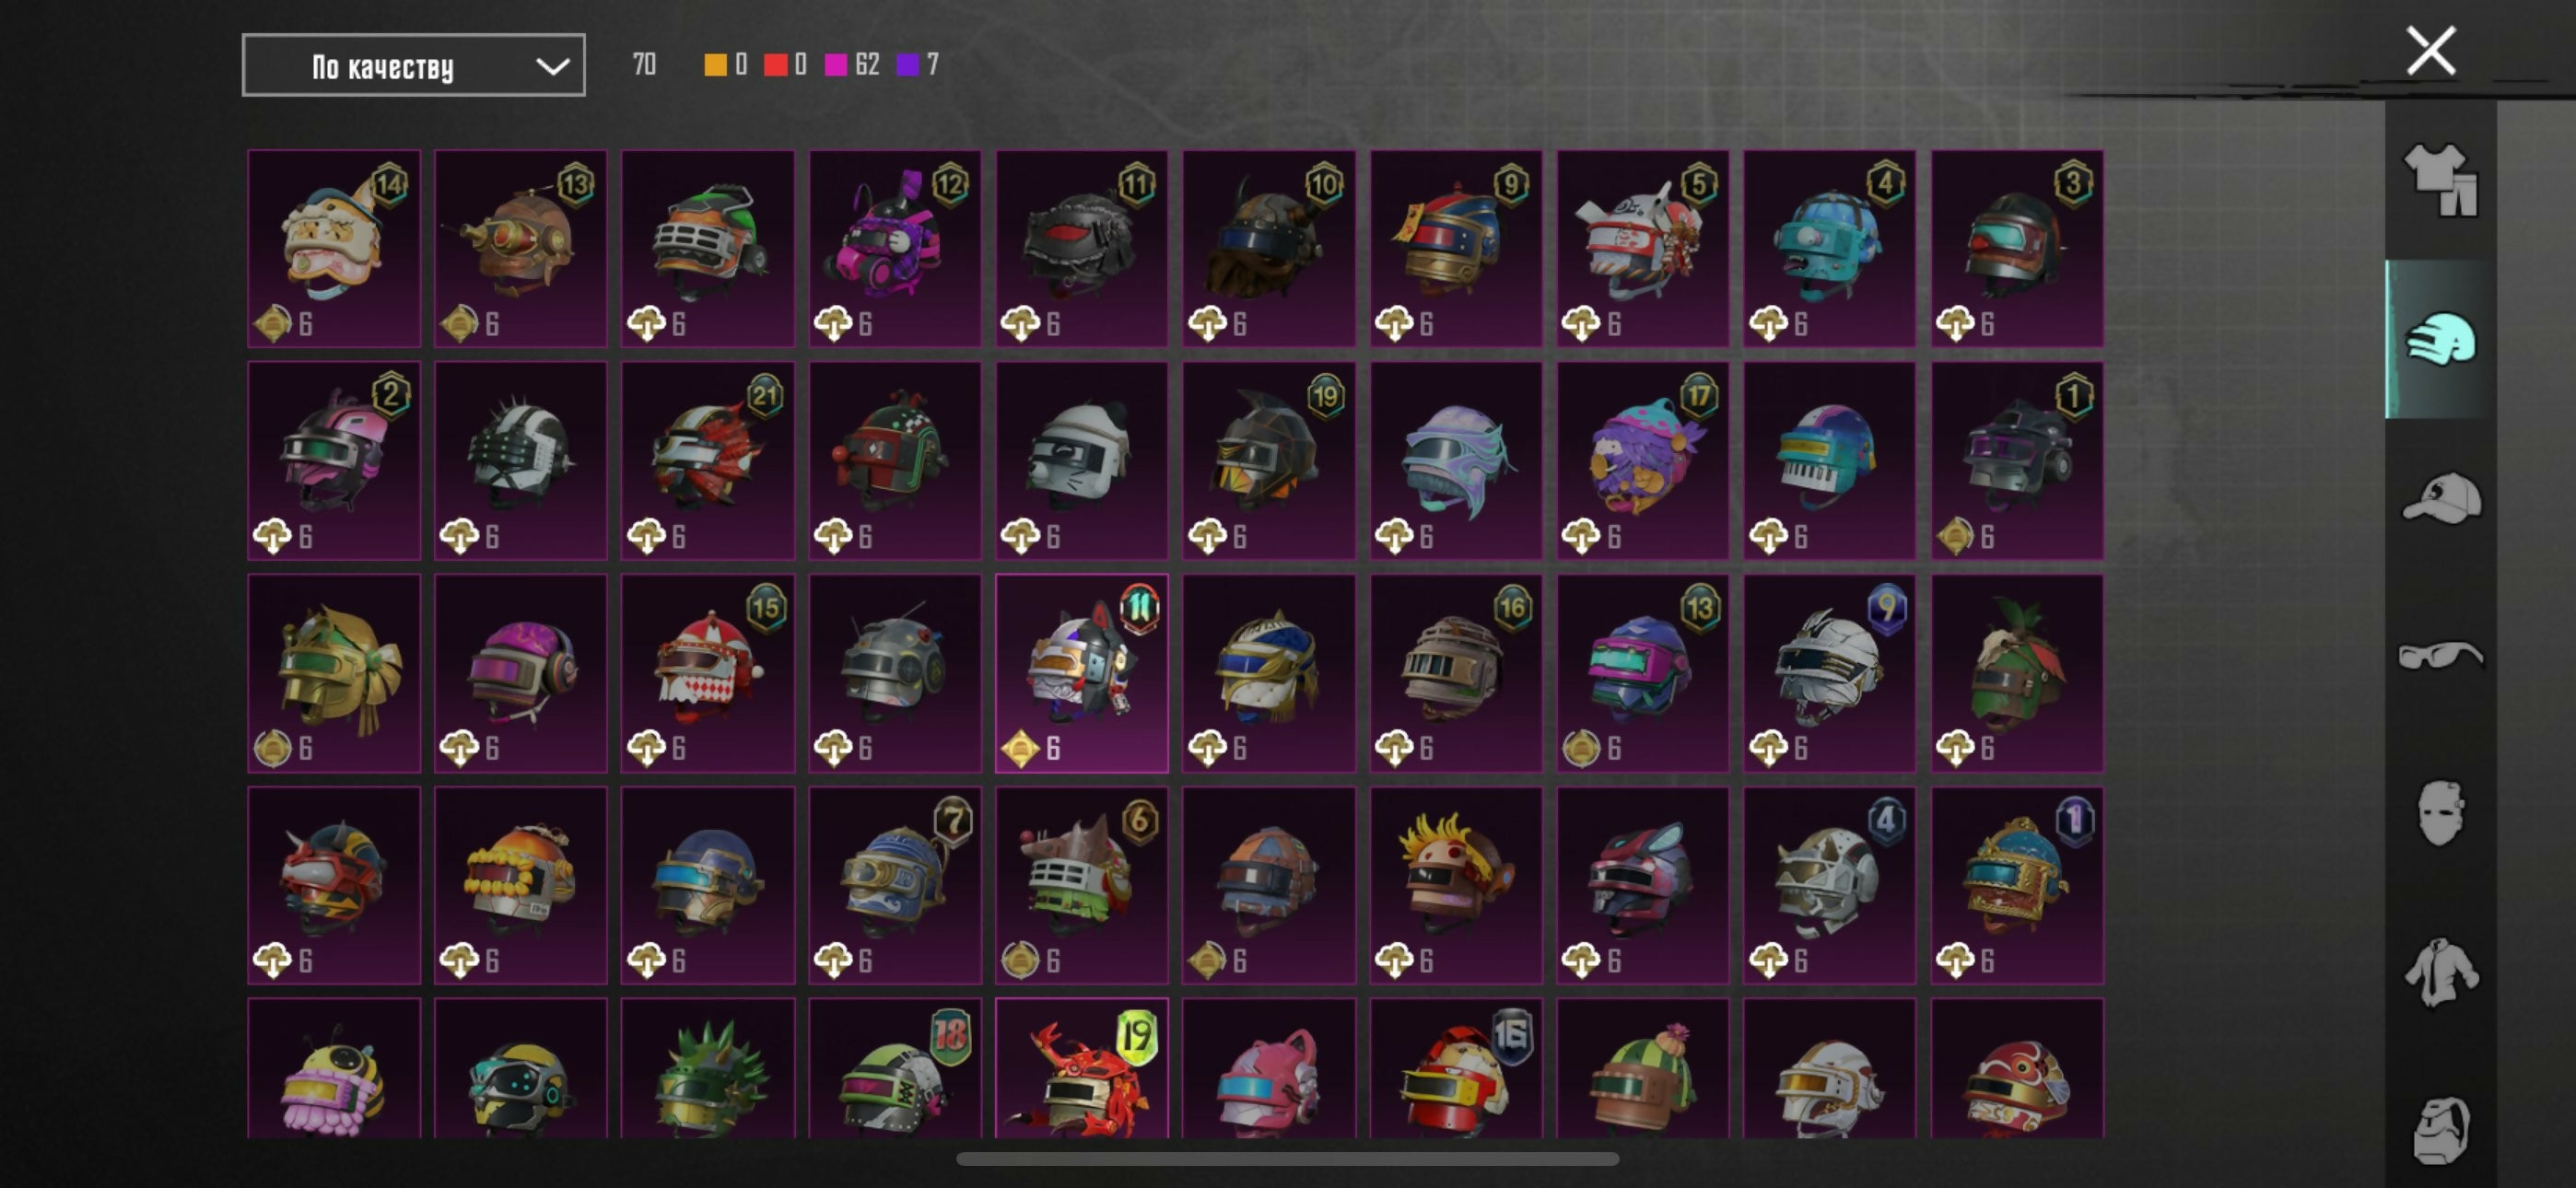
Task: Filter by the orange quality swatch
Action: (715, 65)
